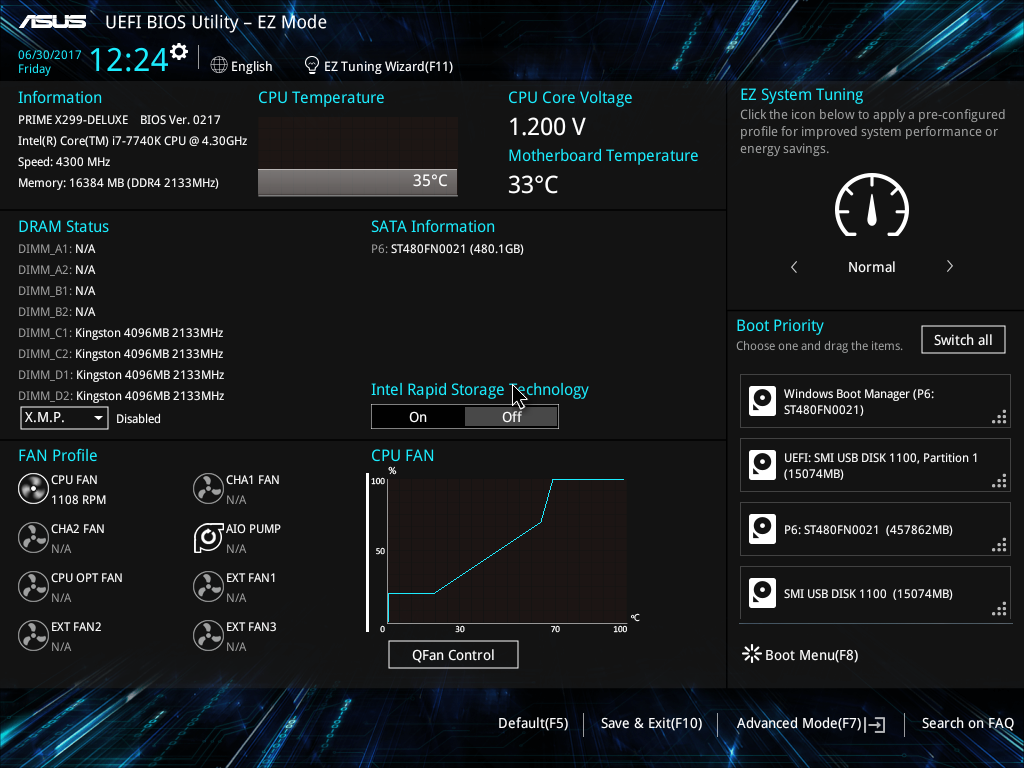The height and width of the screenshot is (768, 1024).
Task: Select UEFI: SMI USB DISK 1100 Partition 1 entry
Action: (875, 465)
